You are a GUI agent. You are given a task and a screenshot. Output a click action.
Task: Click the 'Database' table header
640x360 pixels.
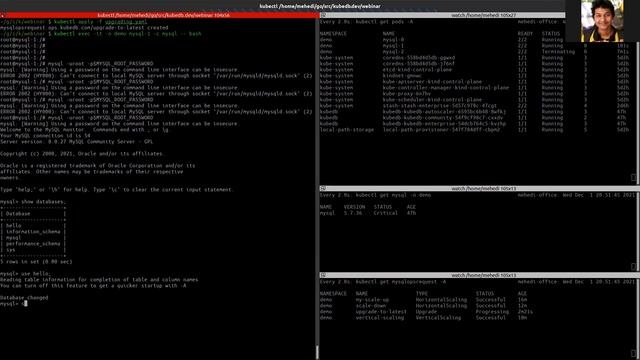18,213
